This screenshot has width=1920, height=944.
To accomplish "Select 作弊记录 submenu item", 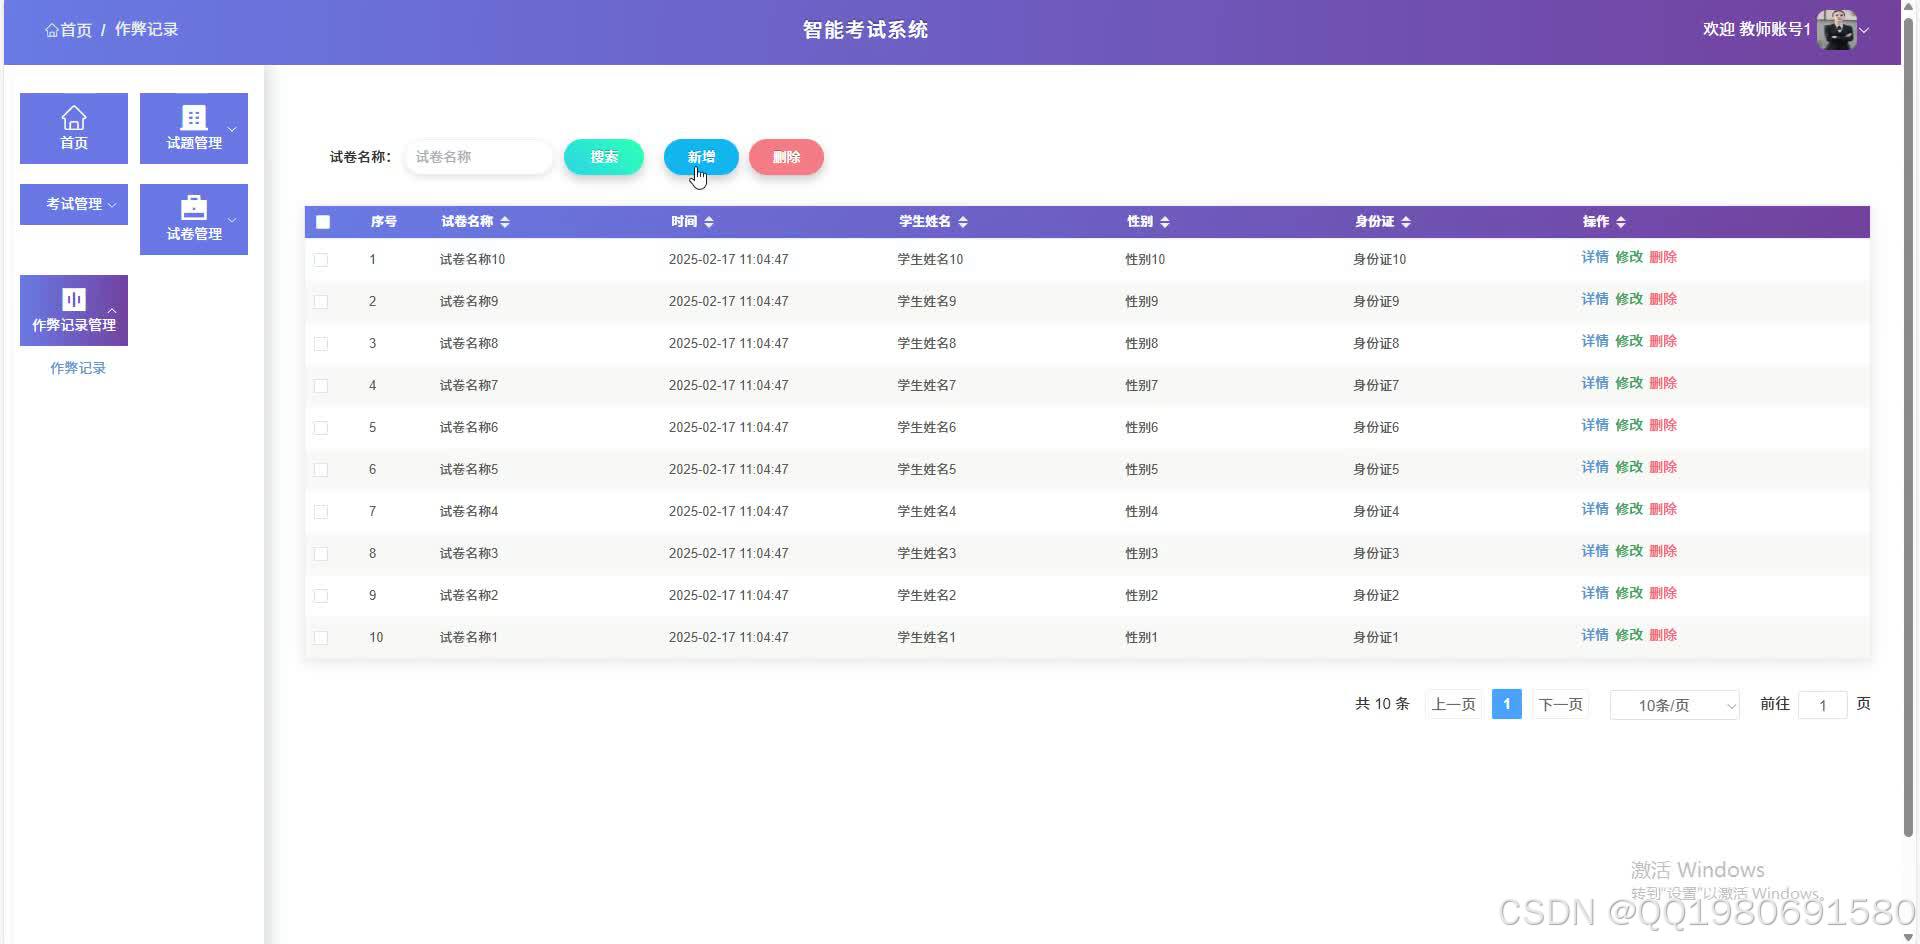I will 78,368.
